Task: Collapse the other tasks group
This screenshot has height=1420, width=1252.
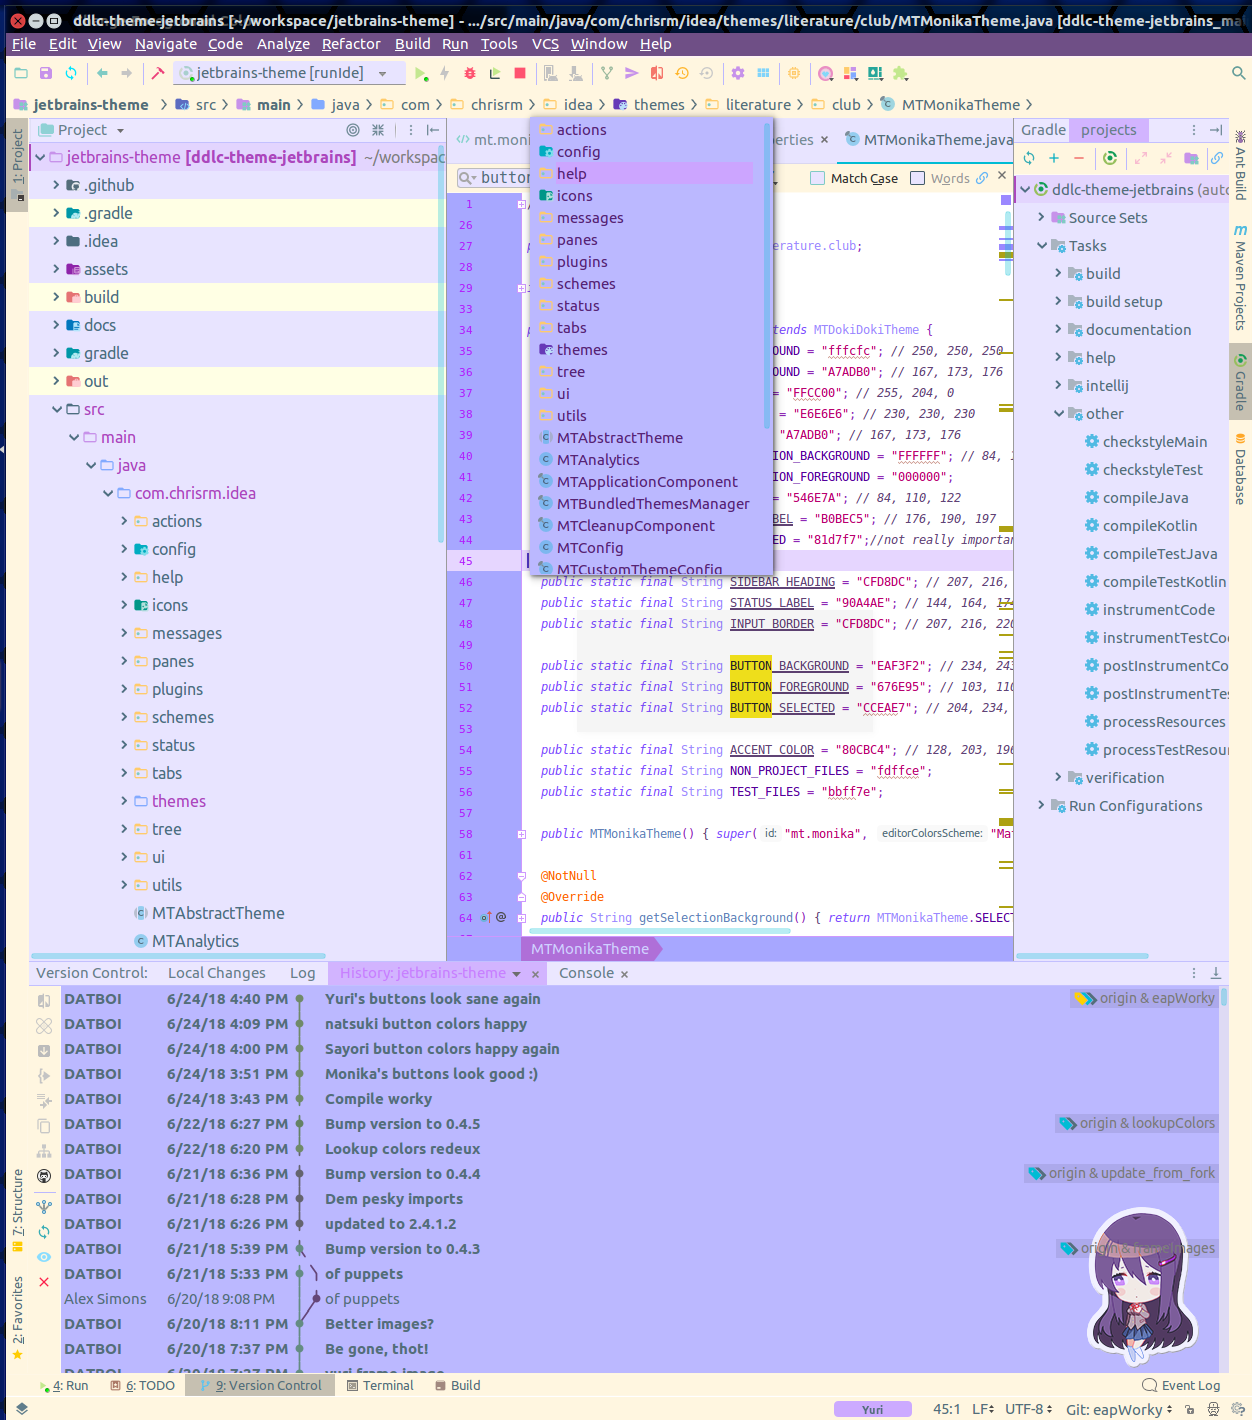Action: (x=1059, y=413)
